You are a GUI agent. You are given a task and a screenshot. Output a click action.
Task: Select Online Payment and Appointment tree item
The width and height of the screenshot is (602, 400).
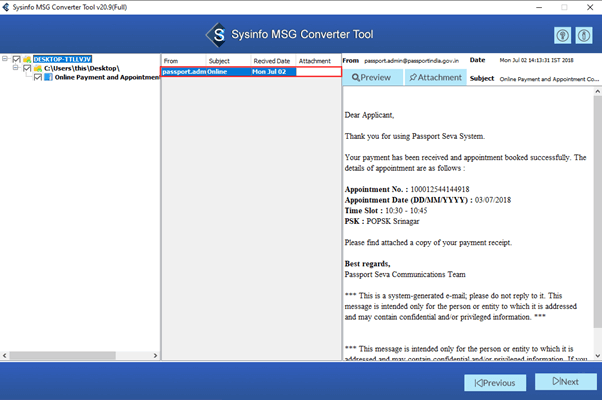click(x=107, y=77)
